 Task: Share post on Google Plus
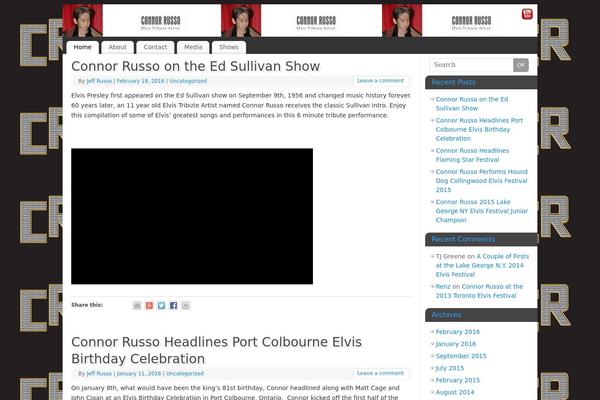(149, 305)
